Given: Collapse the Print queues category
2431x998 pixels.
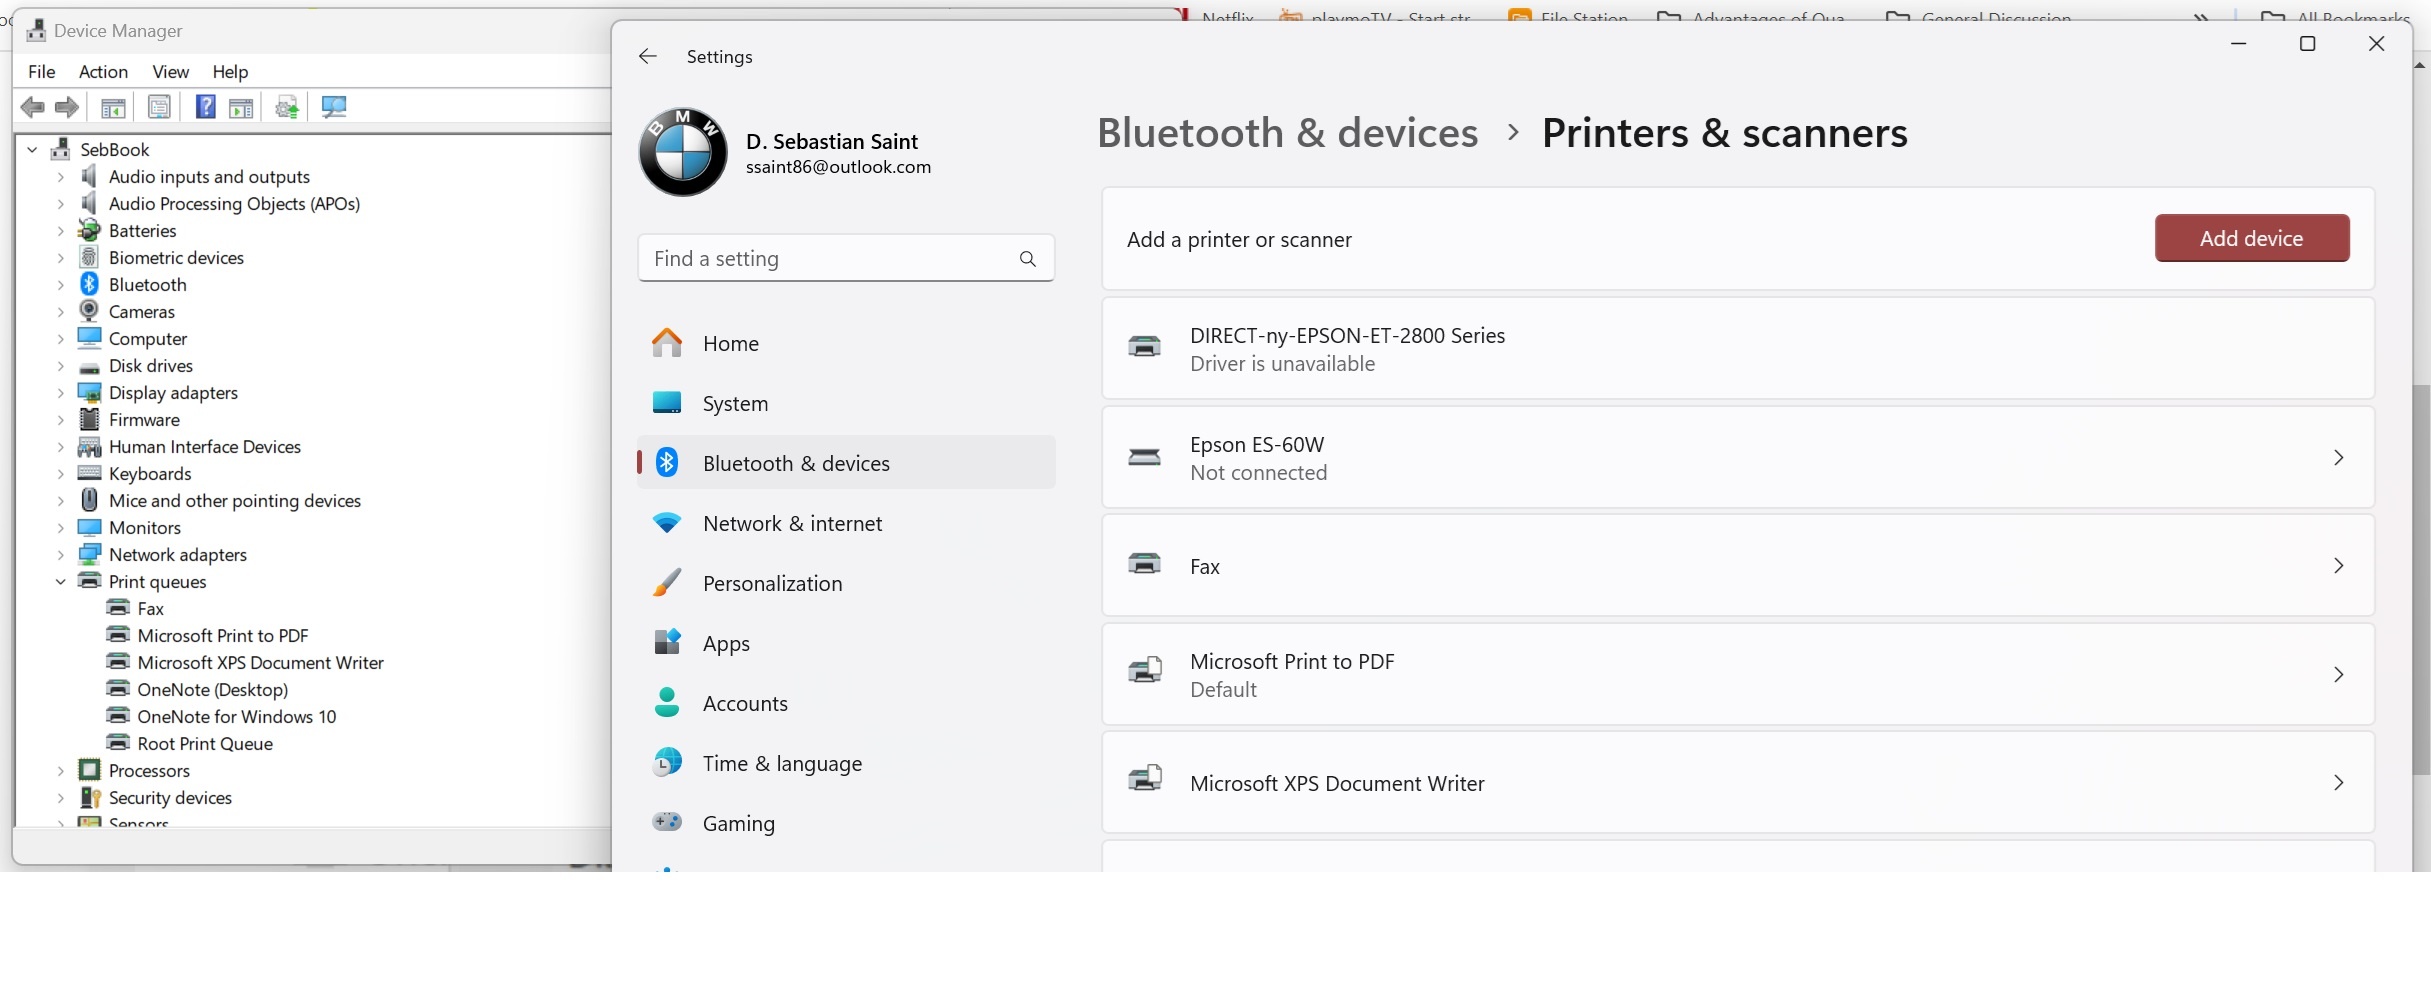Looking at the screenshot, I should 60,581.
